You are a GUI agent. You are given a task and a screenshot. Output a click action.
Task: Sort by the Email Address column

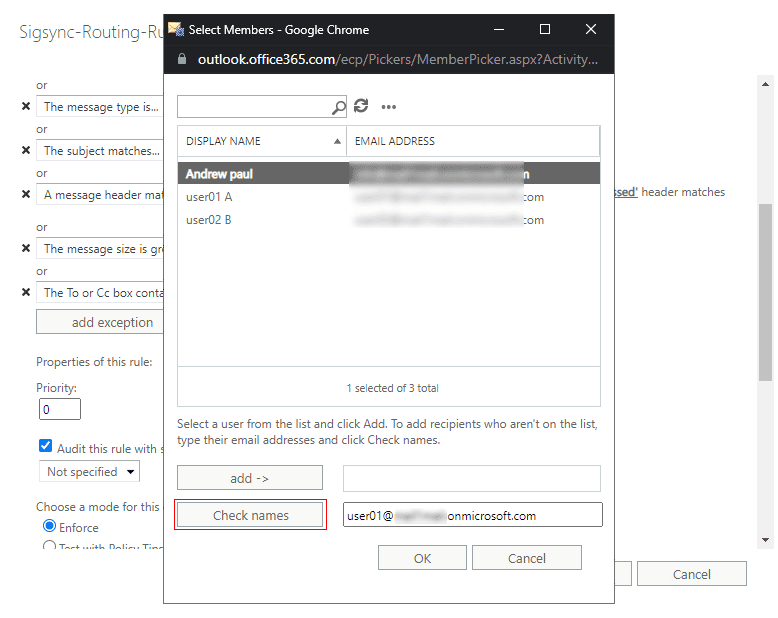[472, 141]
